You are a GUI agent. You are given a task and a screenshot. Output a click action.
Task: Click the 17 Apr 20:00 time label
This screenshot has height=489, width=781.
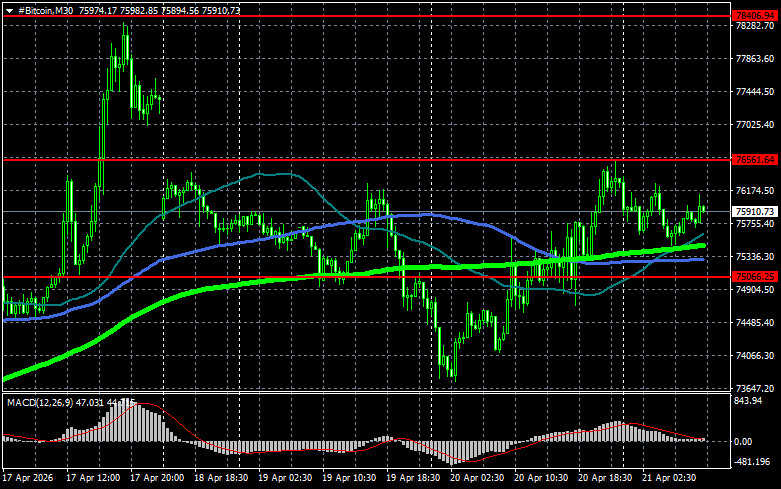coord(157,478)
